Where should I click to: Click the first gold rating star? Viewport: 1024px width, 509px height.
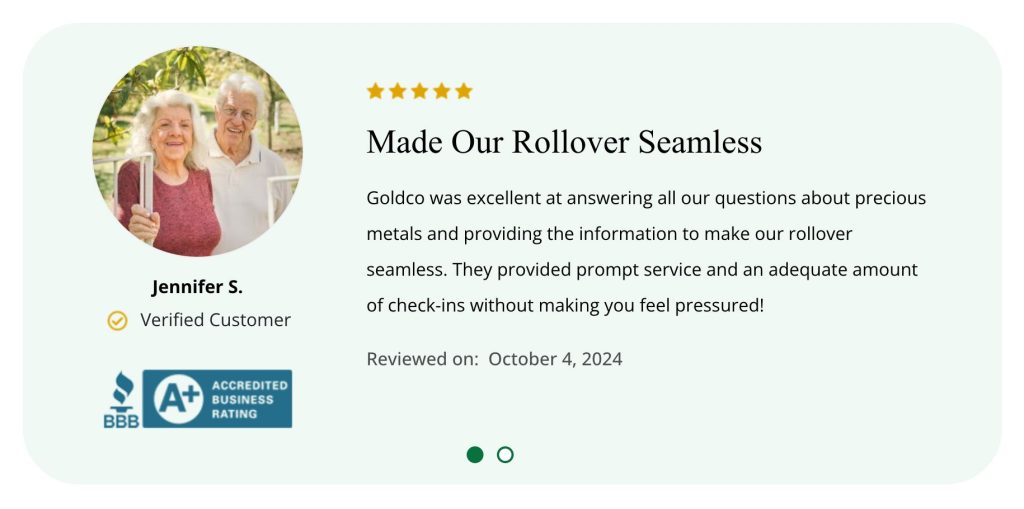coord(376,91)
